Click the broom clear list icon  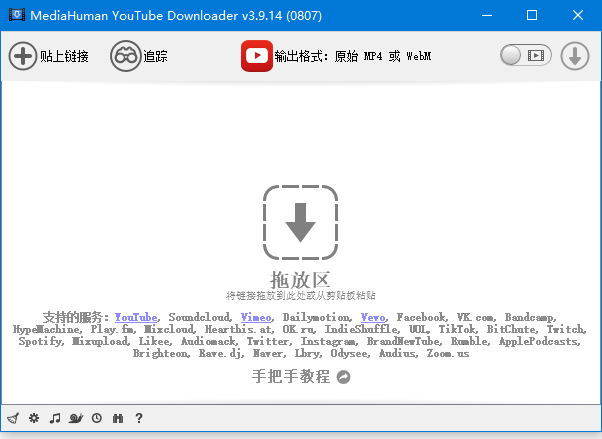[x=13, y=418]
